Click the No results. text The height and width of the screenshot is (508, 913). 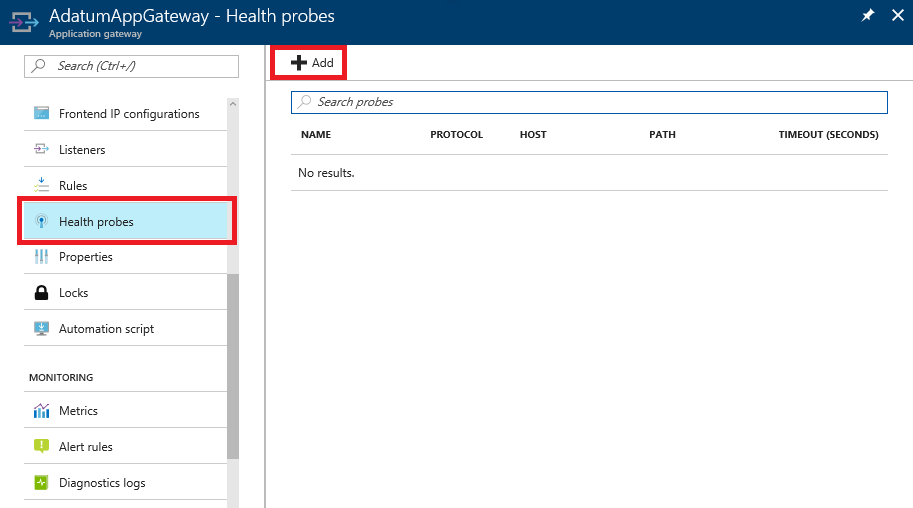pyautogui.click(x=326, y=173)
